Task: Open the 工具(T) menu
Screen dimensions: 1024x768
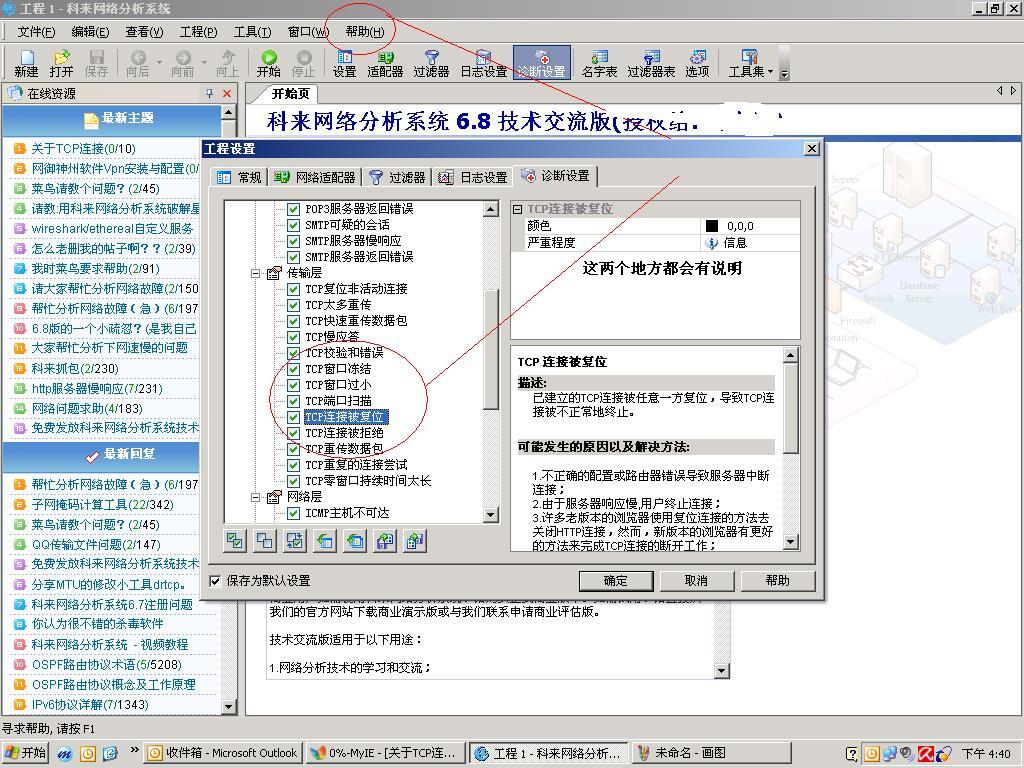Action: click(252, 32)
